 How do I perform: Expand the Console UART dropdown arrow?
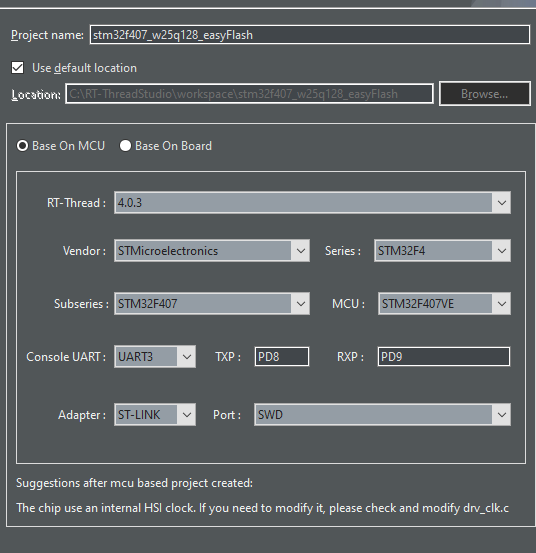click(x=187, y=357)
